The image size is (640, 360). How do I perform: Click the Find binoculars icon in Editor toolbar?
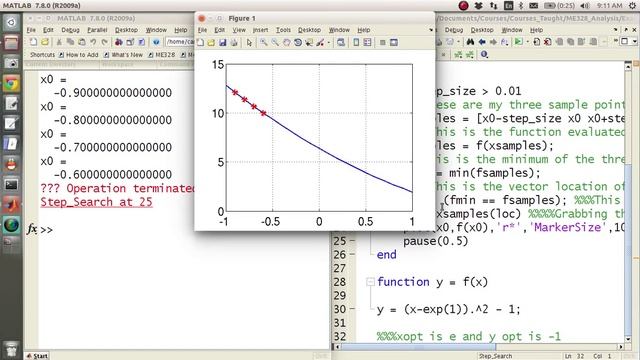coord(470,42)
